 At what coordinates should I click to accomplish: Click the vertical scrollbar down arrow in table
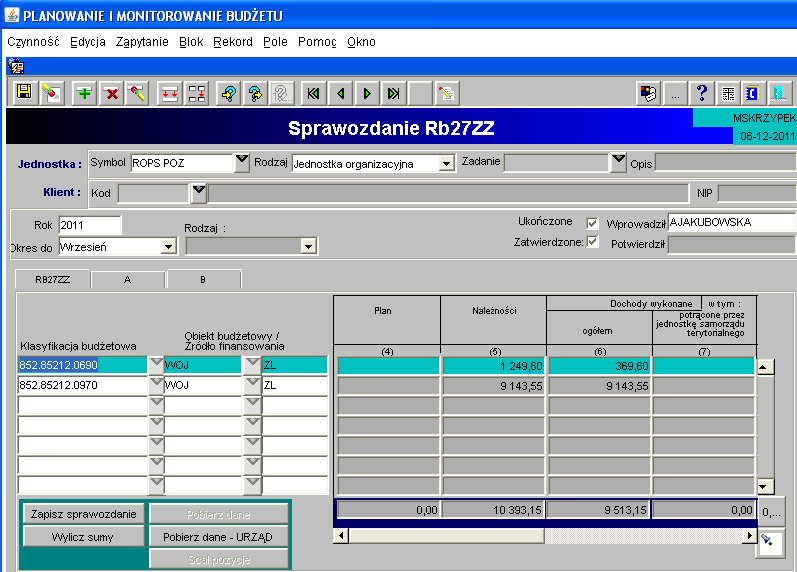[764, 487]
